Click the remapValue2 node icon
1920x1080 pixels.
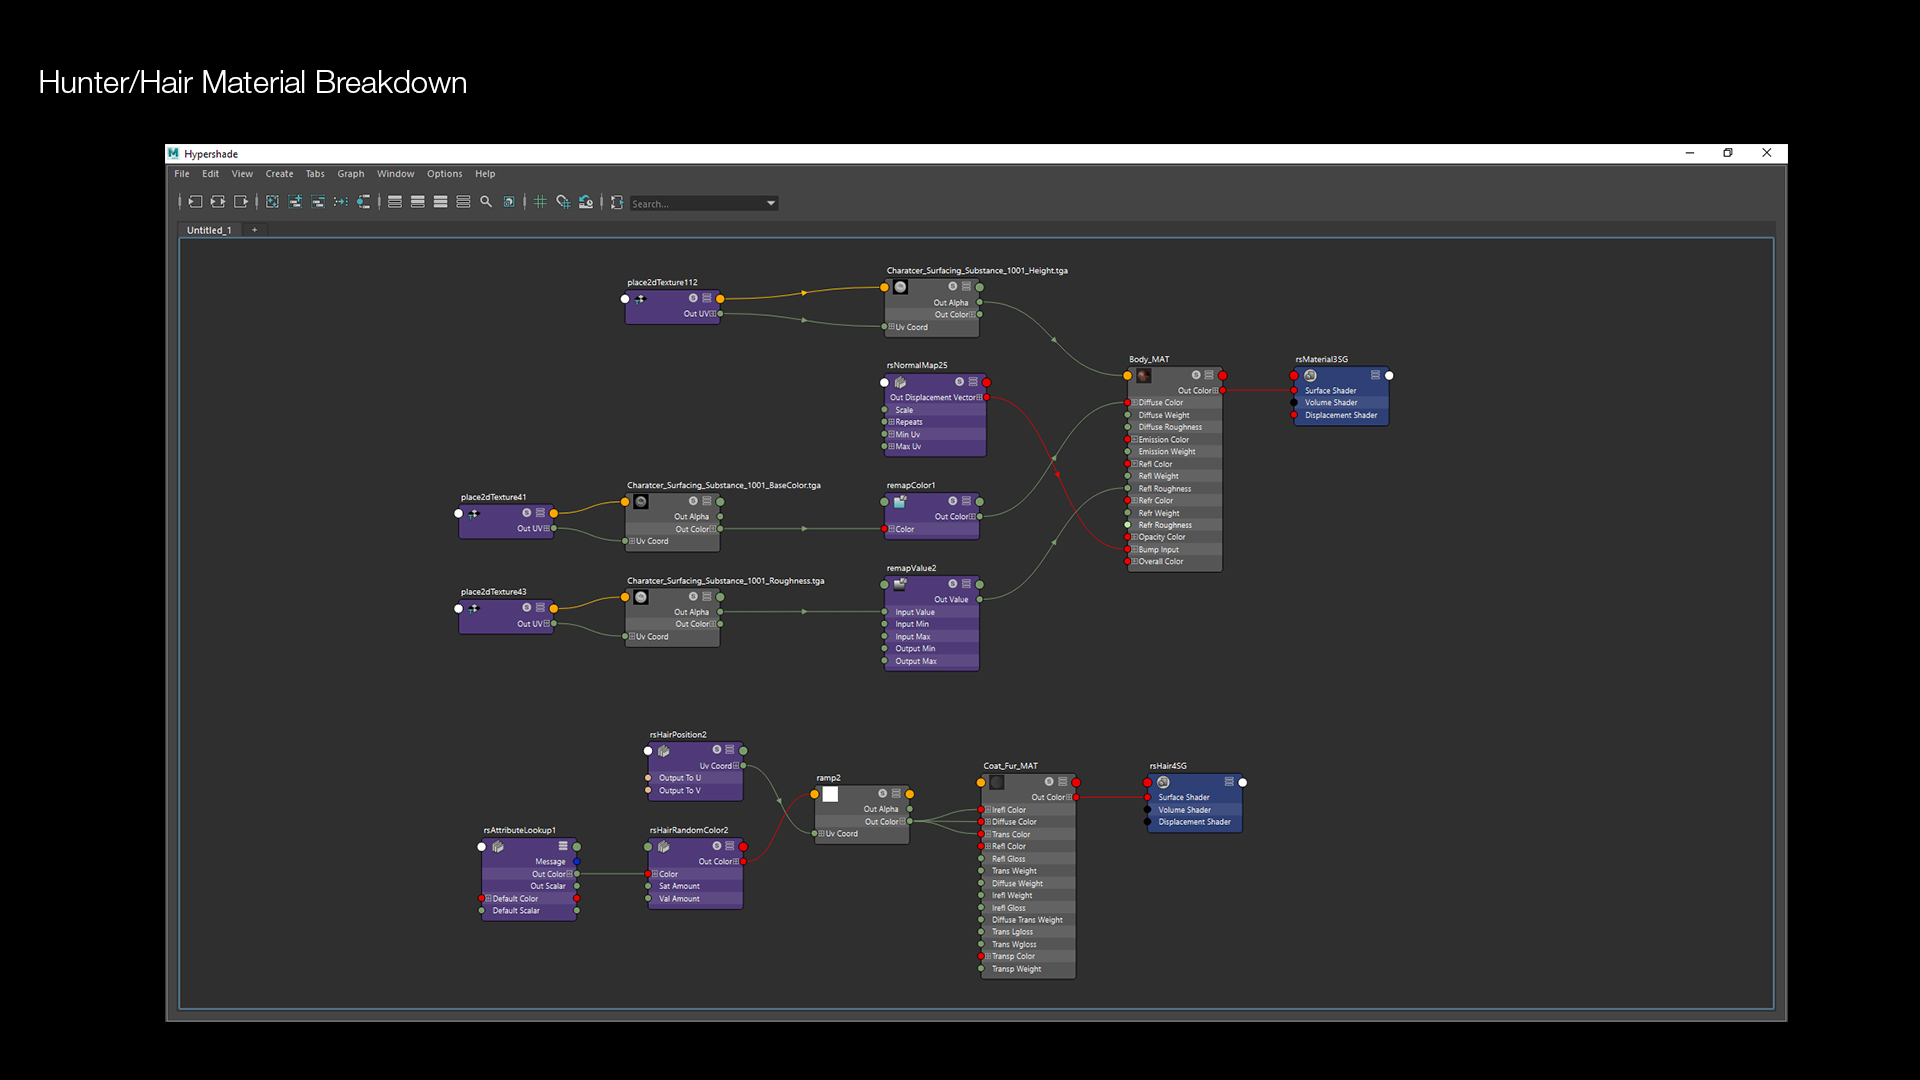coord(900,584)
